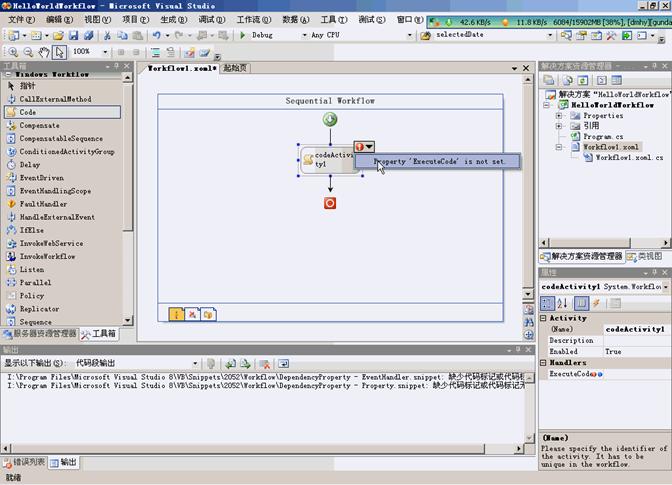Cut selection with the scissors icon

107,36
